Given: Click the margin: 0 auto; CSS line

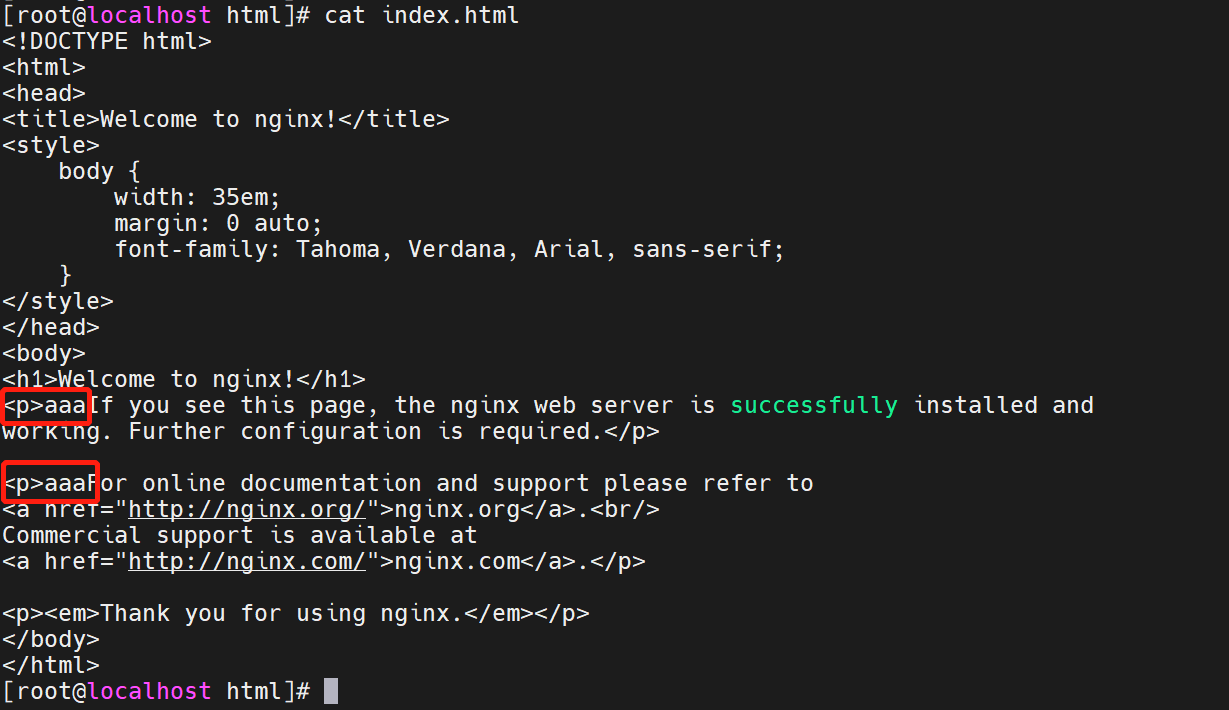Looking at the screenshot, I should click(x=219, y=224).
